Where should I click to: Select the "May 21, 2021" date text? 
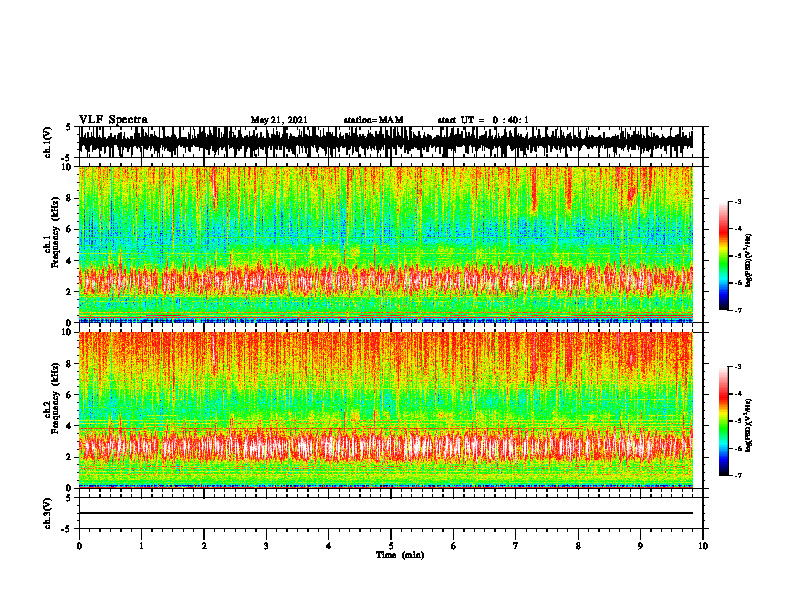coord(279,120)
